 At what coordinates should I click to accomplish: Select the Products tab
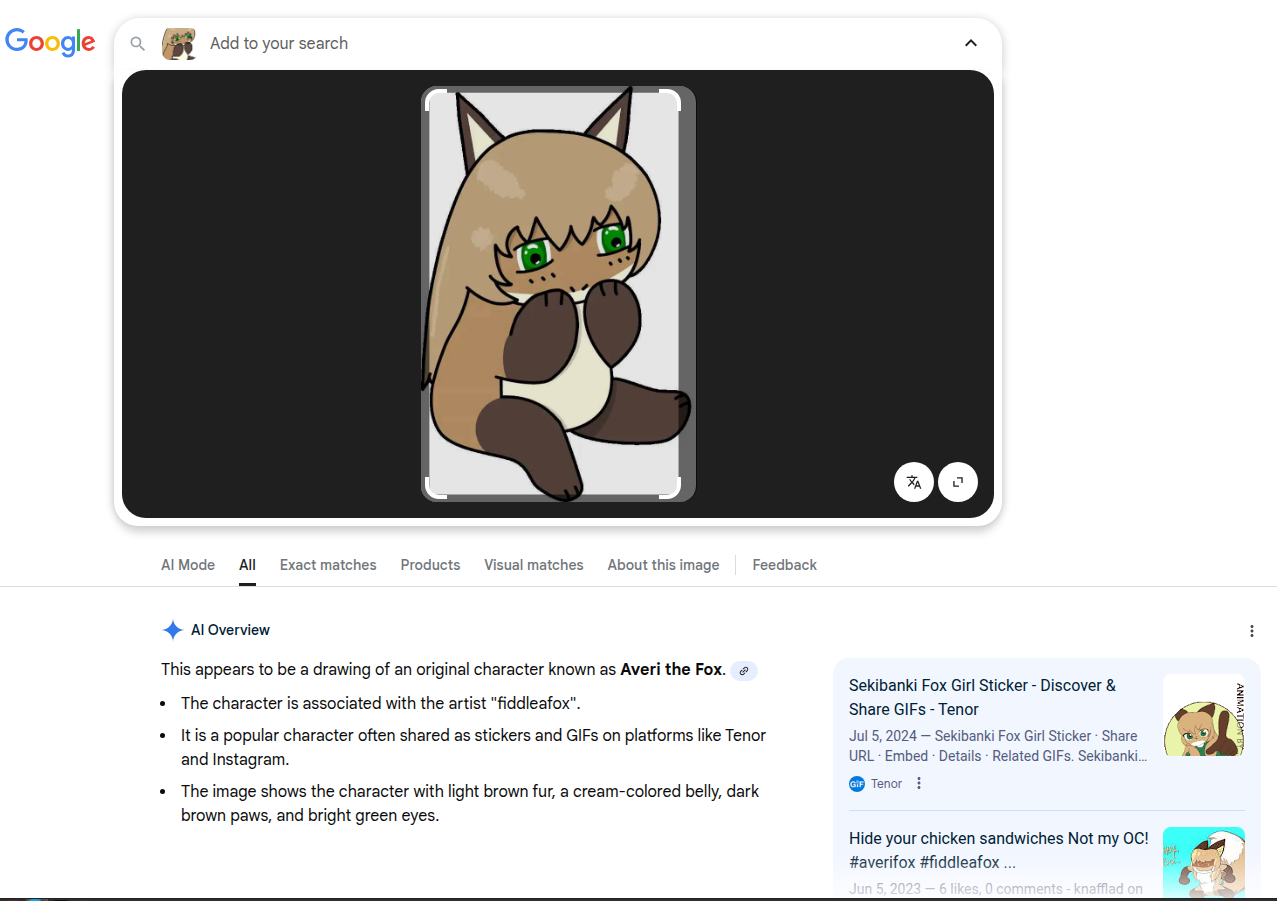(430, 565)
